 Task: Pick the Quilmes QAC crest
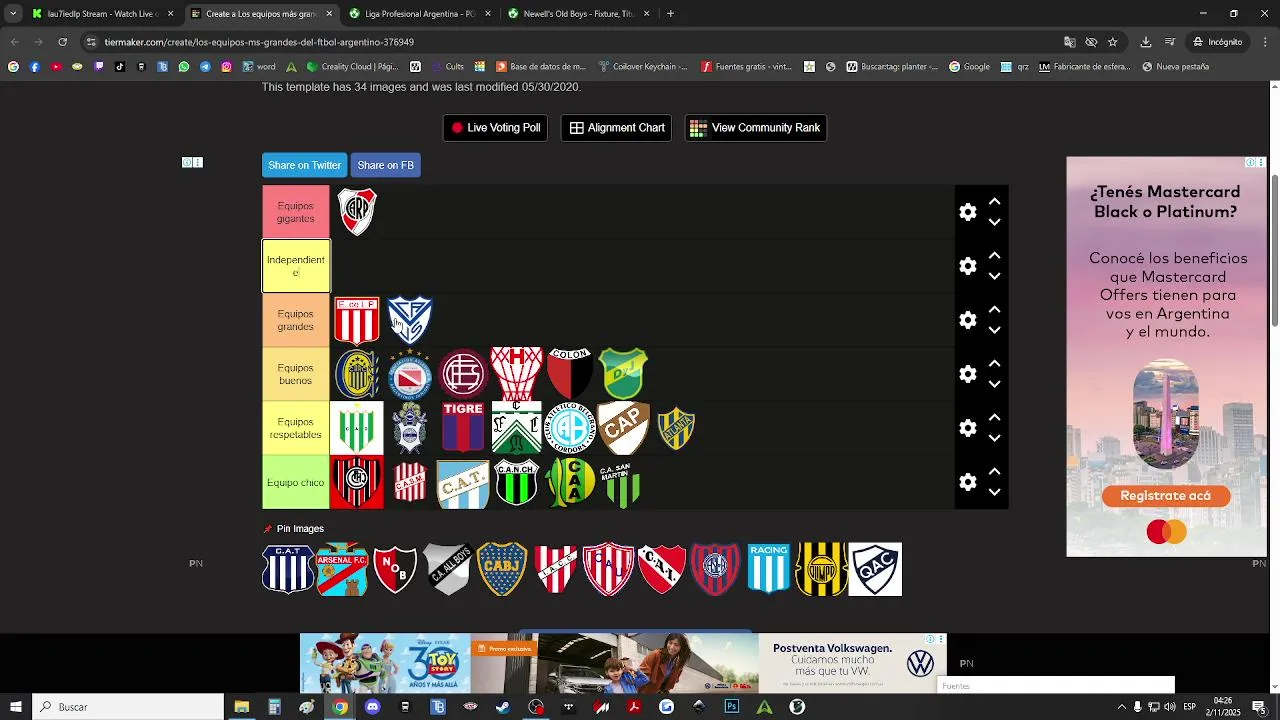(x=875, y=569)
